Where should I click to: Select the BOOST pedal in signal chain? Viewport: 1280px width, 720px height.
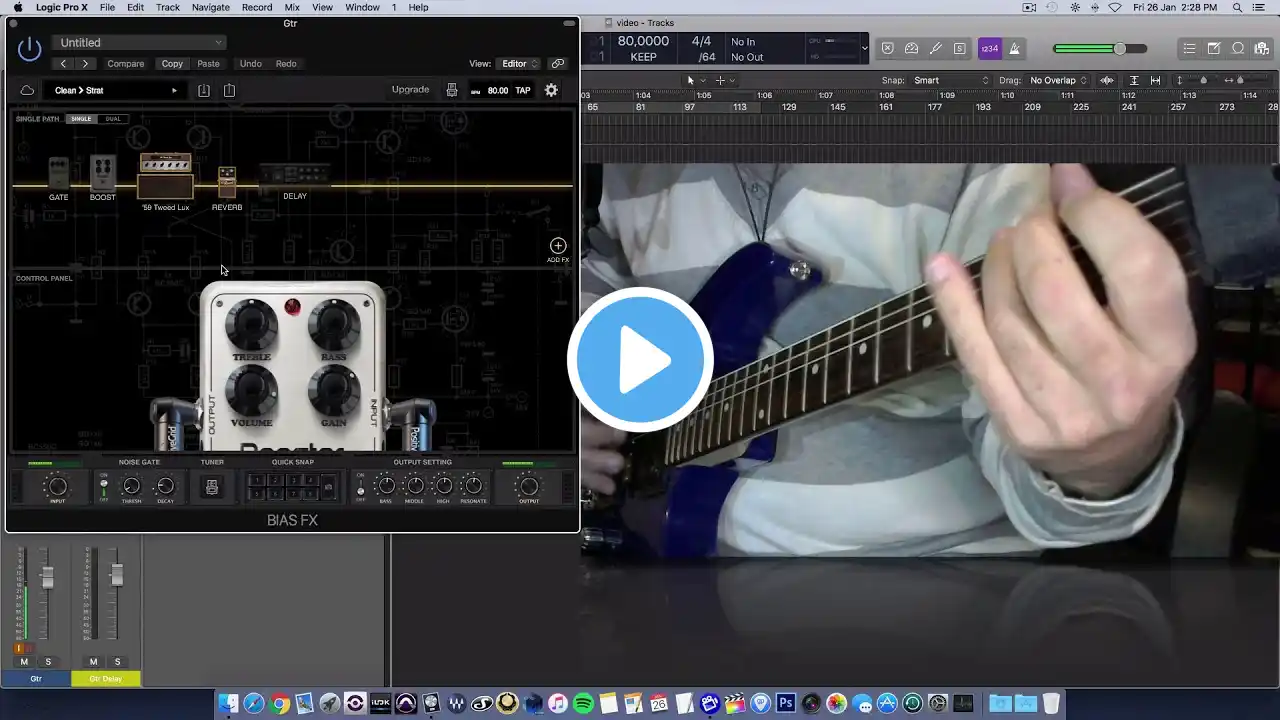coord(103,174)
